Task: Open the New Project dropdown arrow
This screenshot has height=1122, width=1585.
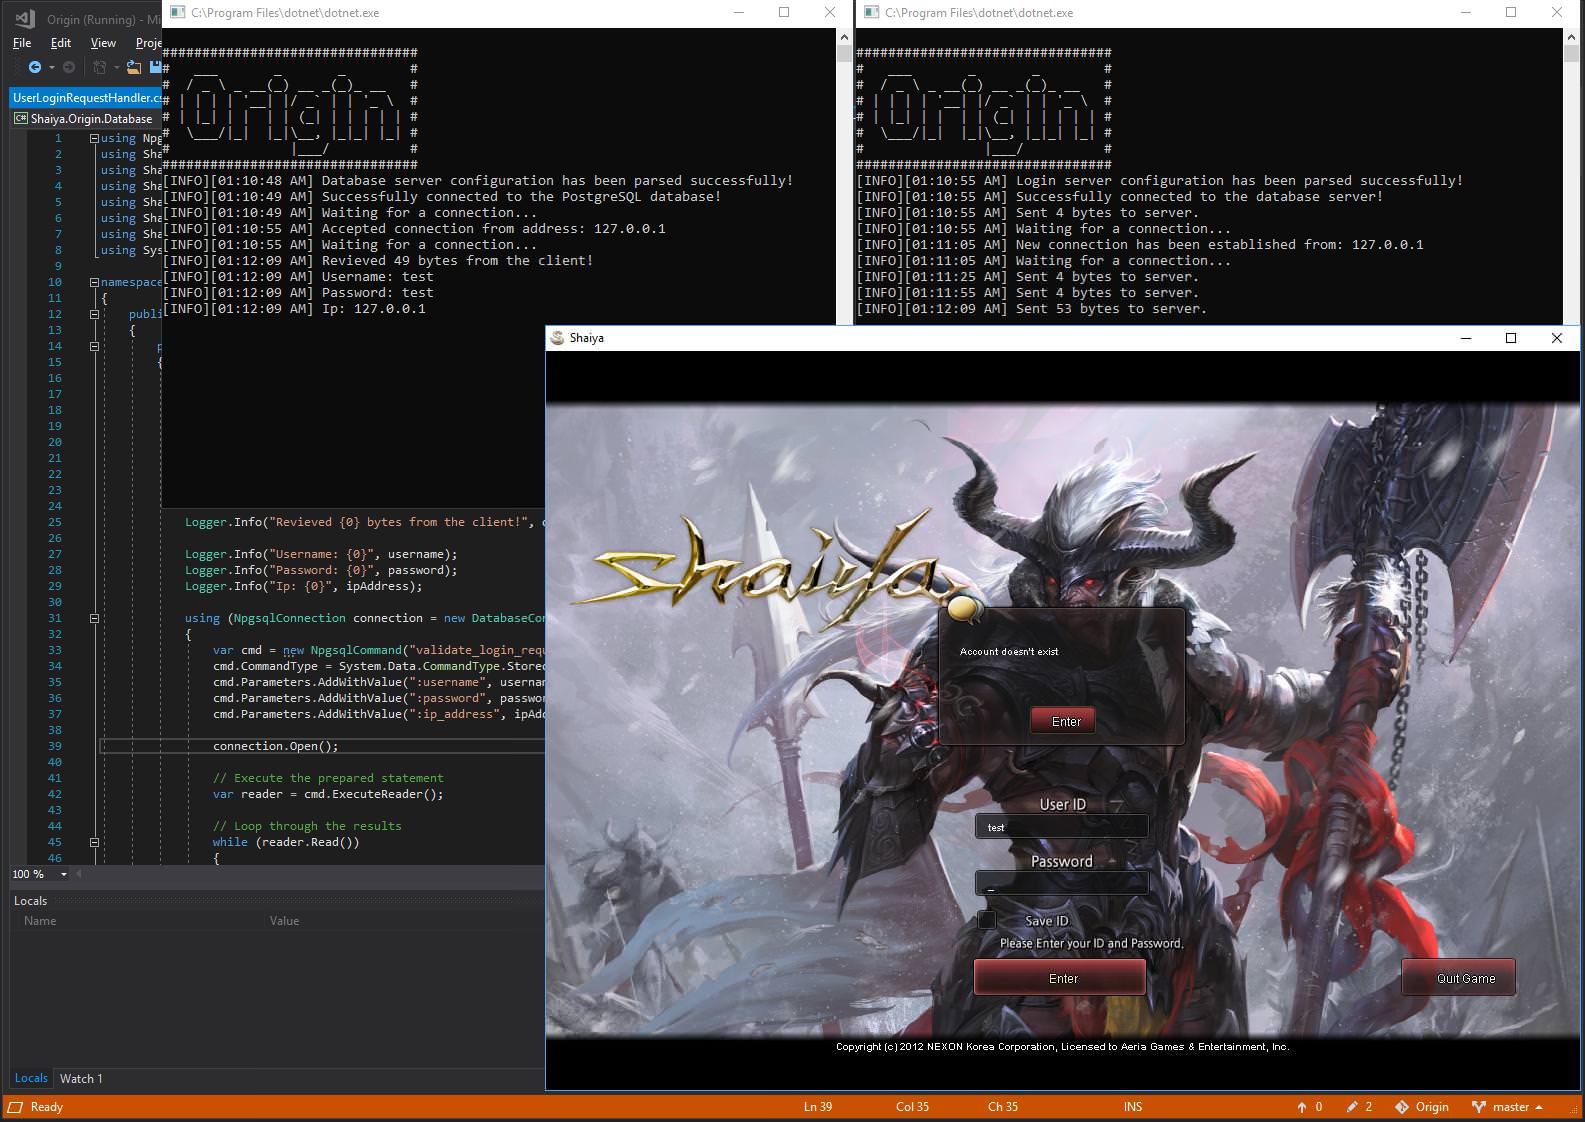Action: (x=116, y=67)
